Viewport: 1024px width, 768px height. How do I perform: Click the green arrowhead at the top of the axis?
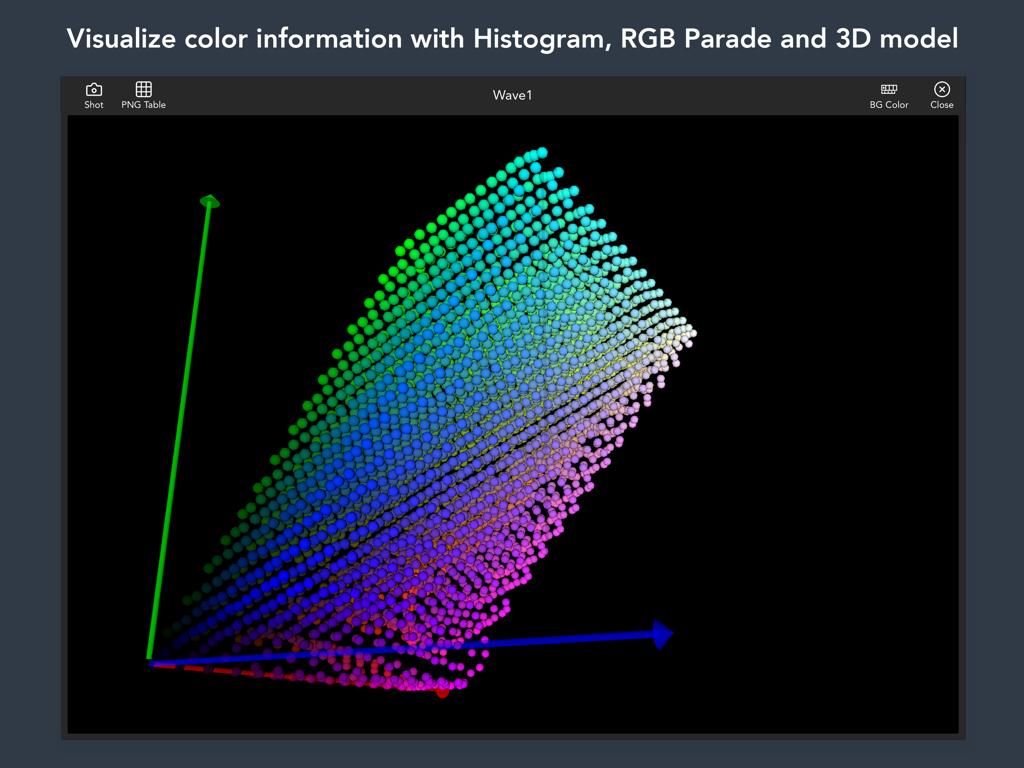pos(210,202)
